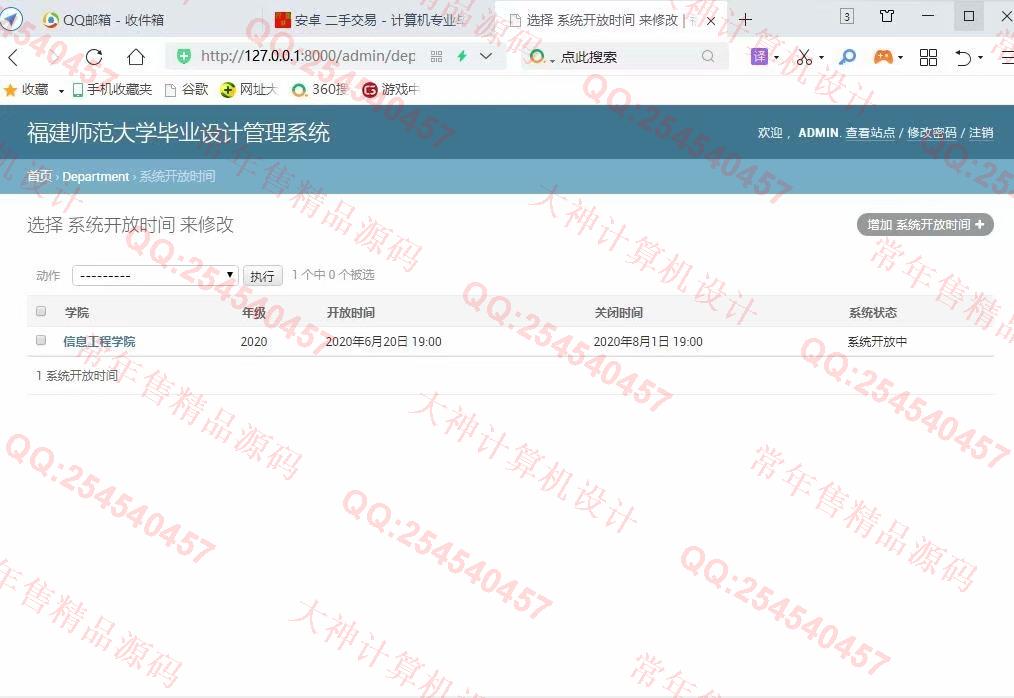Follow the 修改密码 link
1014x698 pixels.
pyautogui.click(x=931, y=133)
